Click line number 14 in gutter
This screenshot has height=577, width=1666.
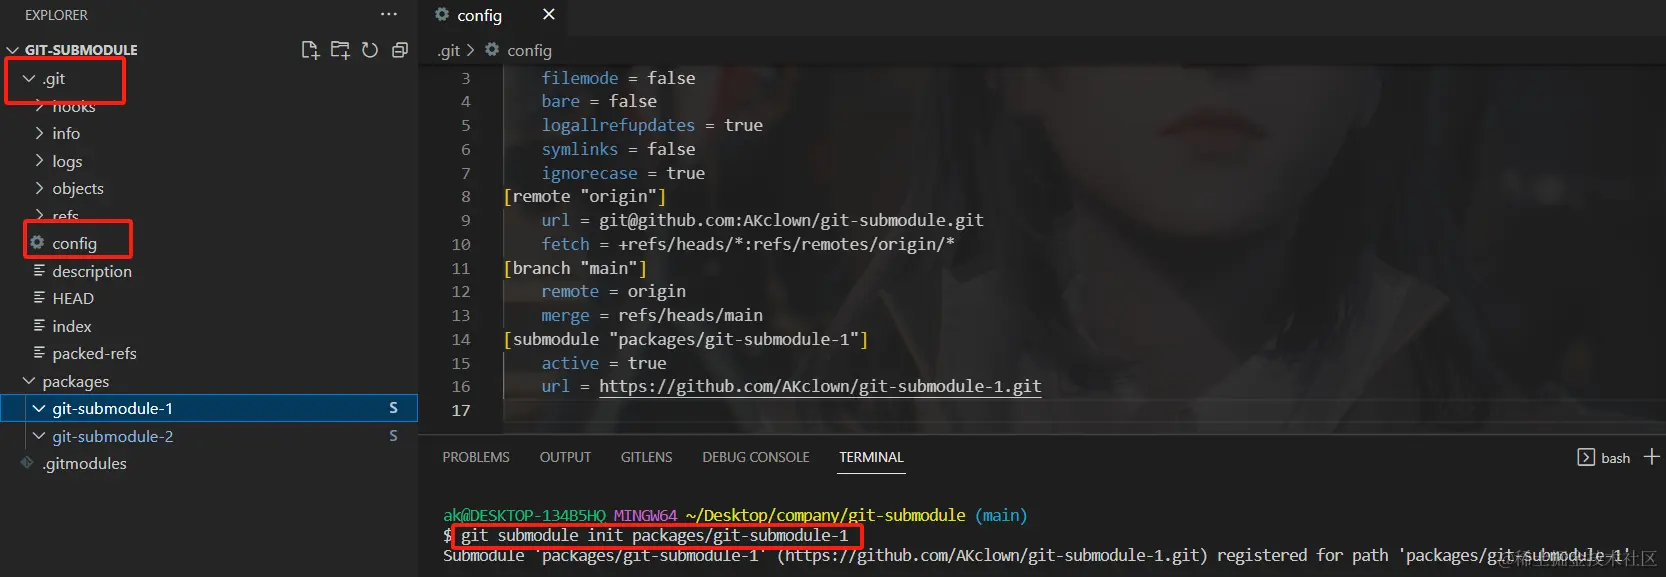[460, 339]
